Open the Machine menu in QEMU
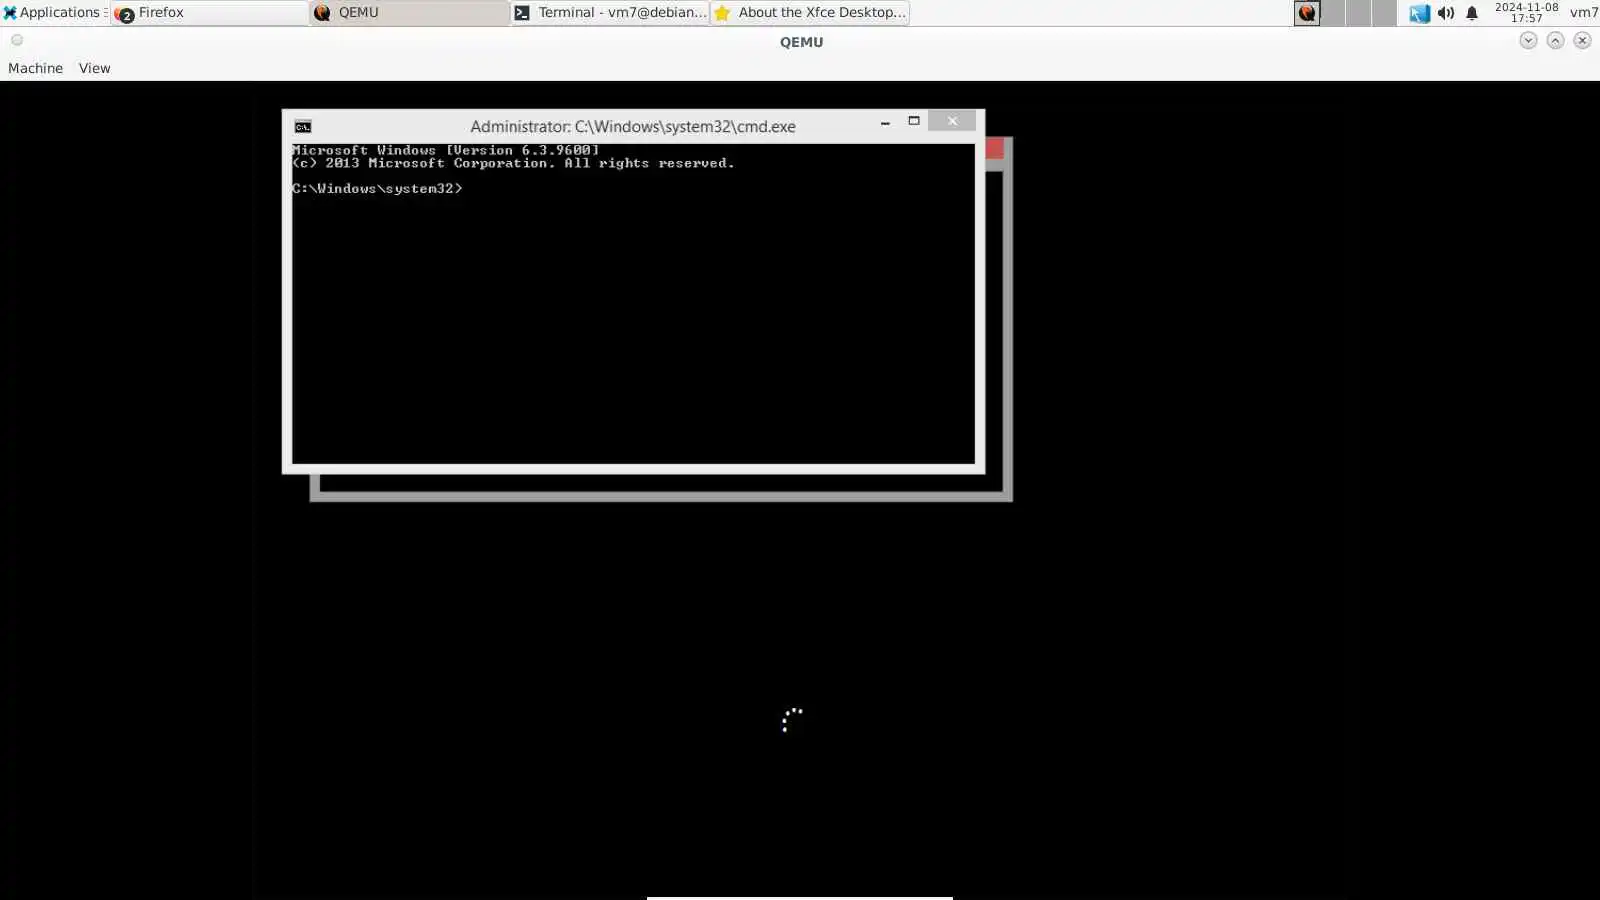 (35, 68)
